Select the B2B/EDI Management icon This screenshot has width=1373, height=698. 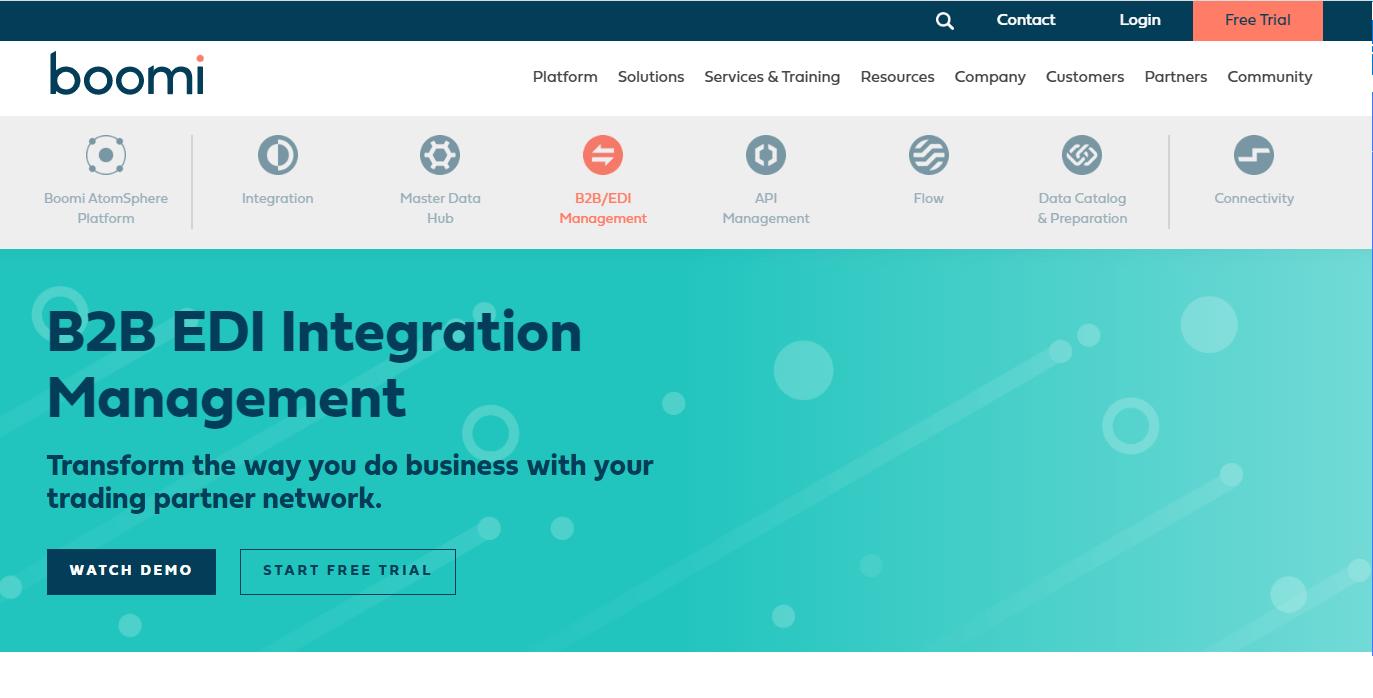pyautogui.click(x=603, y=155)
